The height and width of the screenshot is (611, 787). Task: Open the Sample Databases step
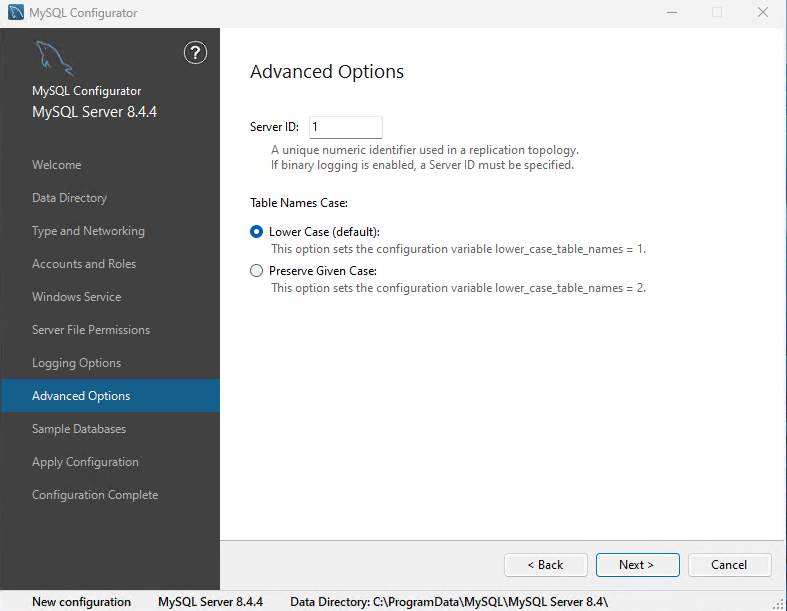(x=79, y=429)
